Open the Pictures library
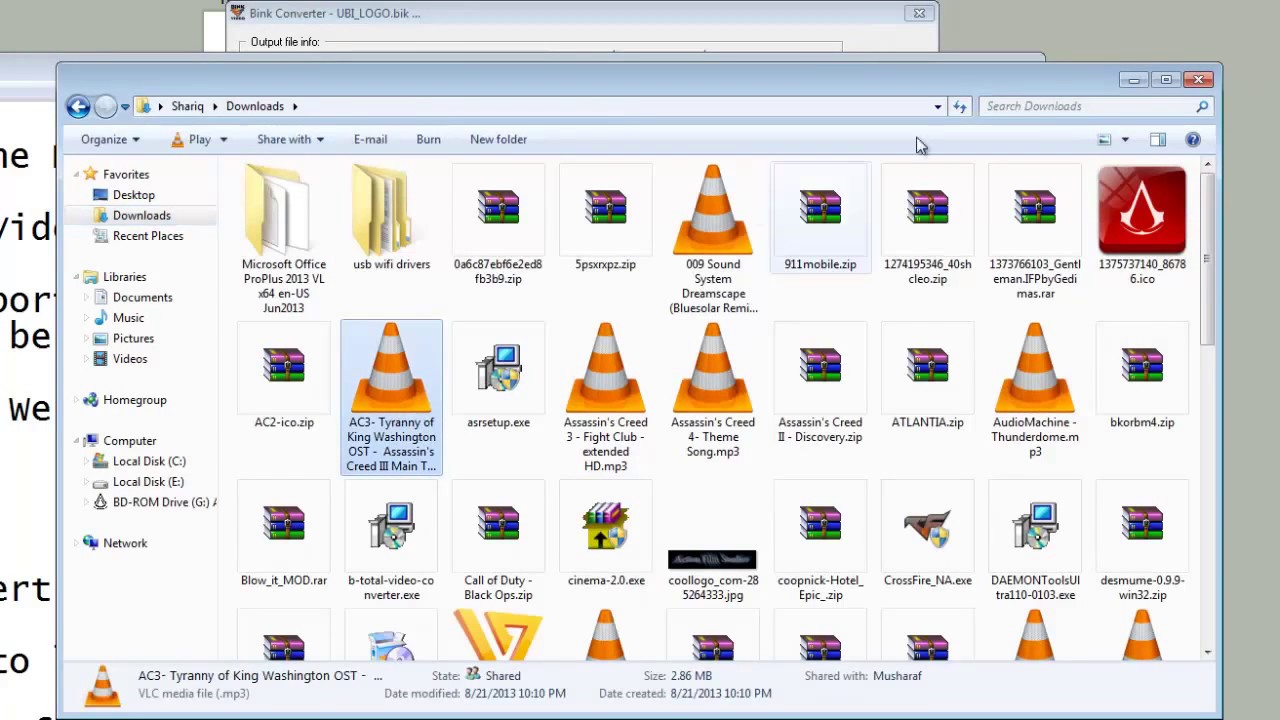Screen dimensions: 1280x720 click(x=133, y=339)
